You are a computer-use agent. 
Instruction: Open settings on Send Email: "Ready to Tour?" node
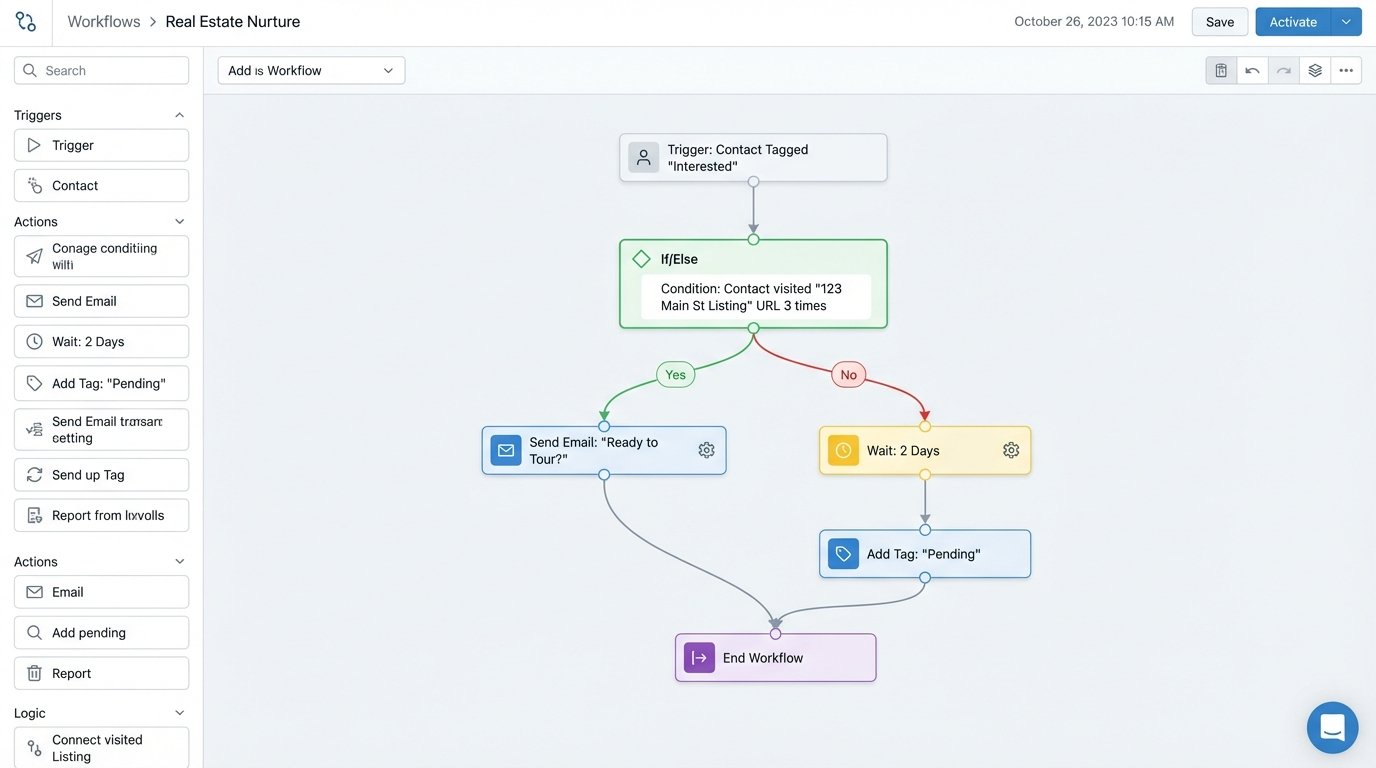coord(706,450)
